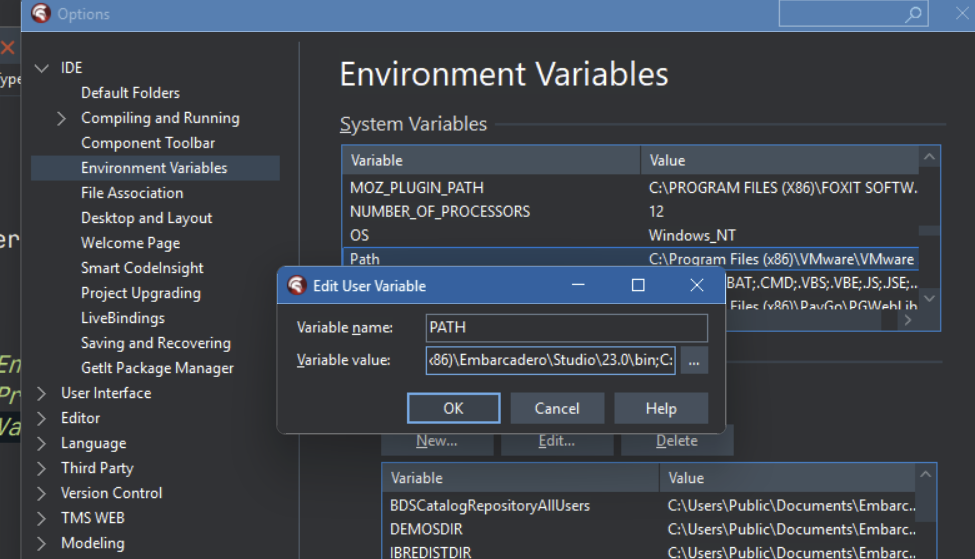Expand the TMS WEB node

click(x=41, y=519)
